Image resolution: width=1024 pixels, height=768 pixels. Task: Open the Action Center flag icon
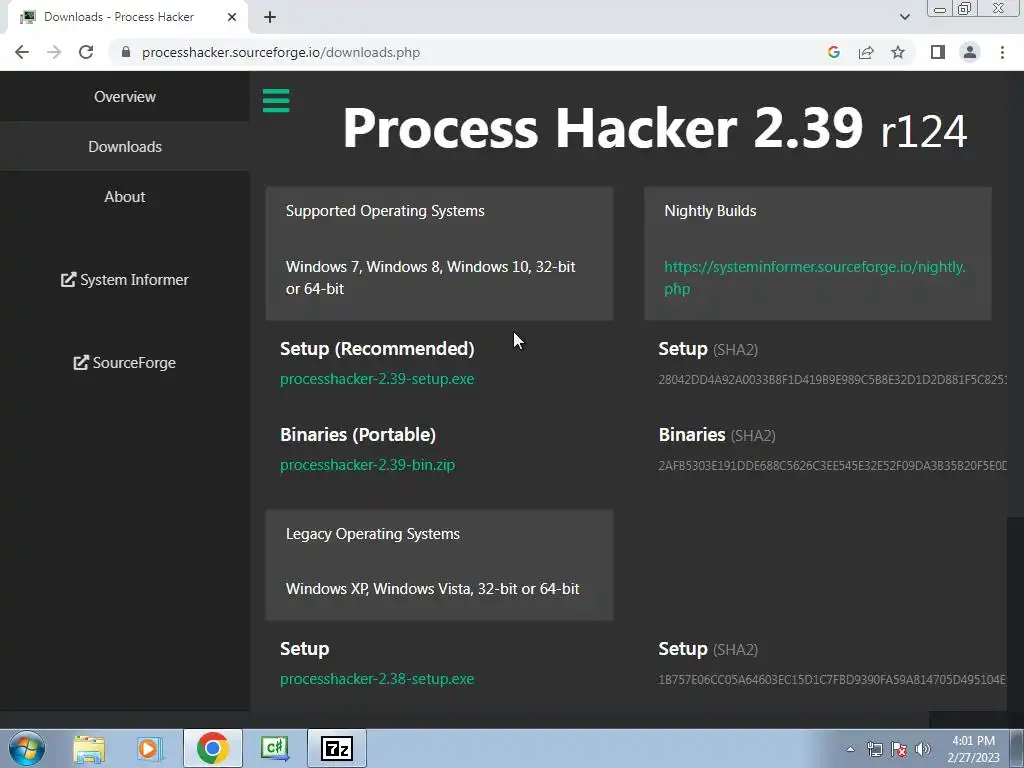pyautogui.click(x=899, y=749)
